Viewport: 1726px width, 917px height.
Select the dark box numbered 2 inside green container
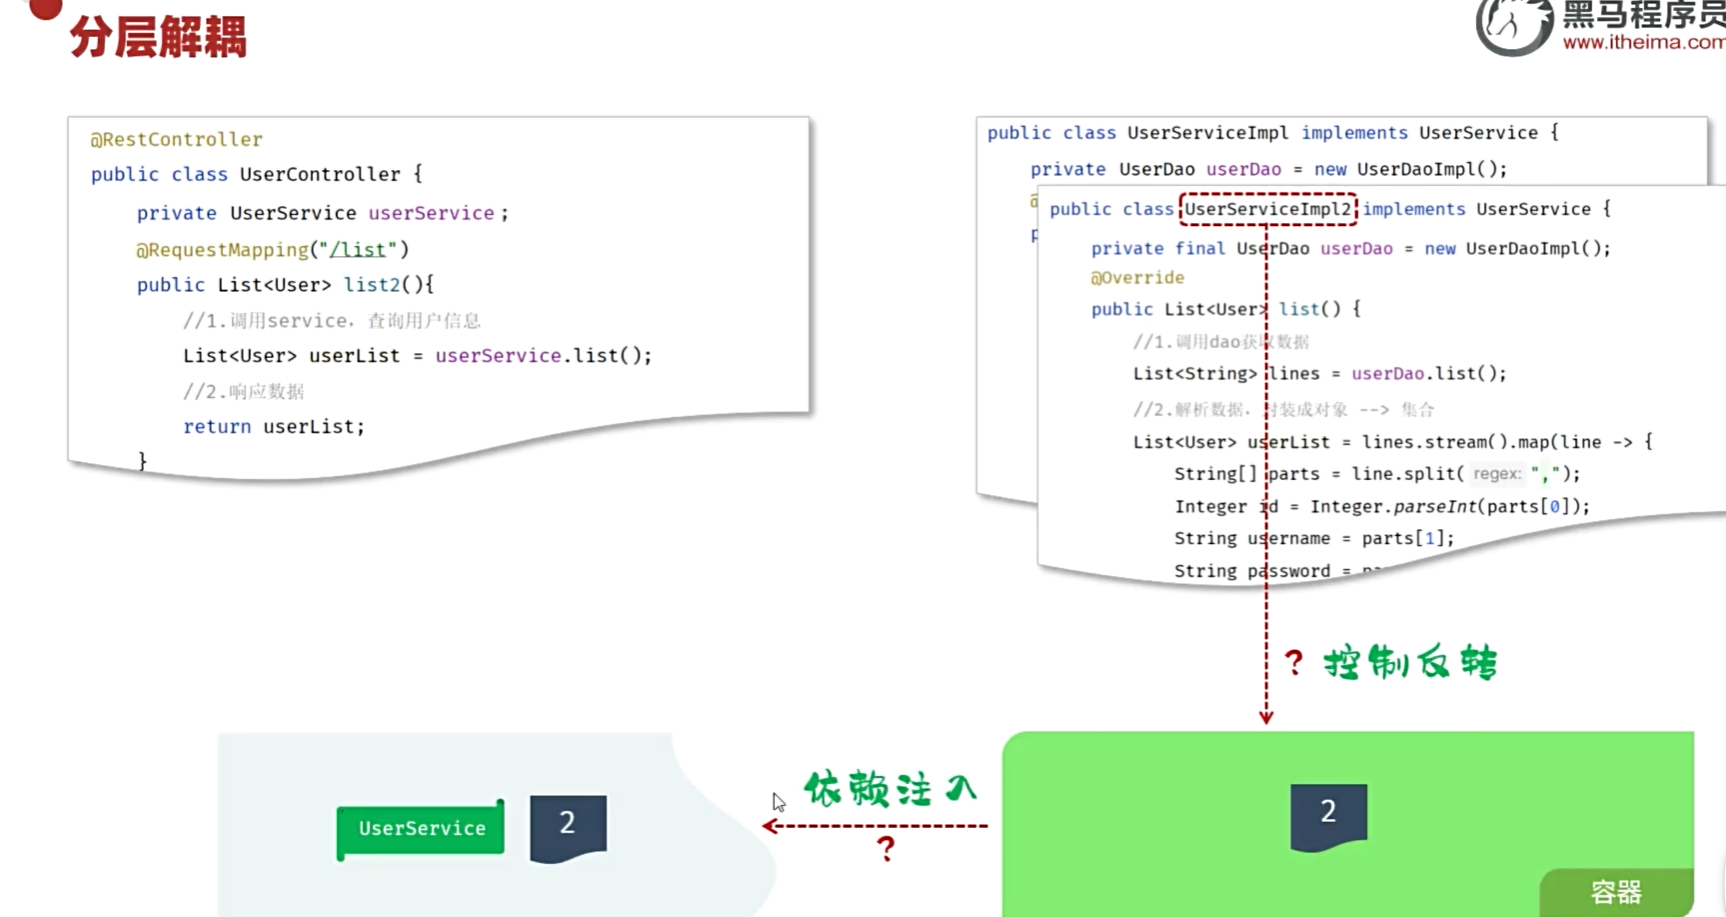(1328, 815)
